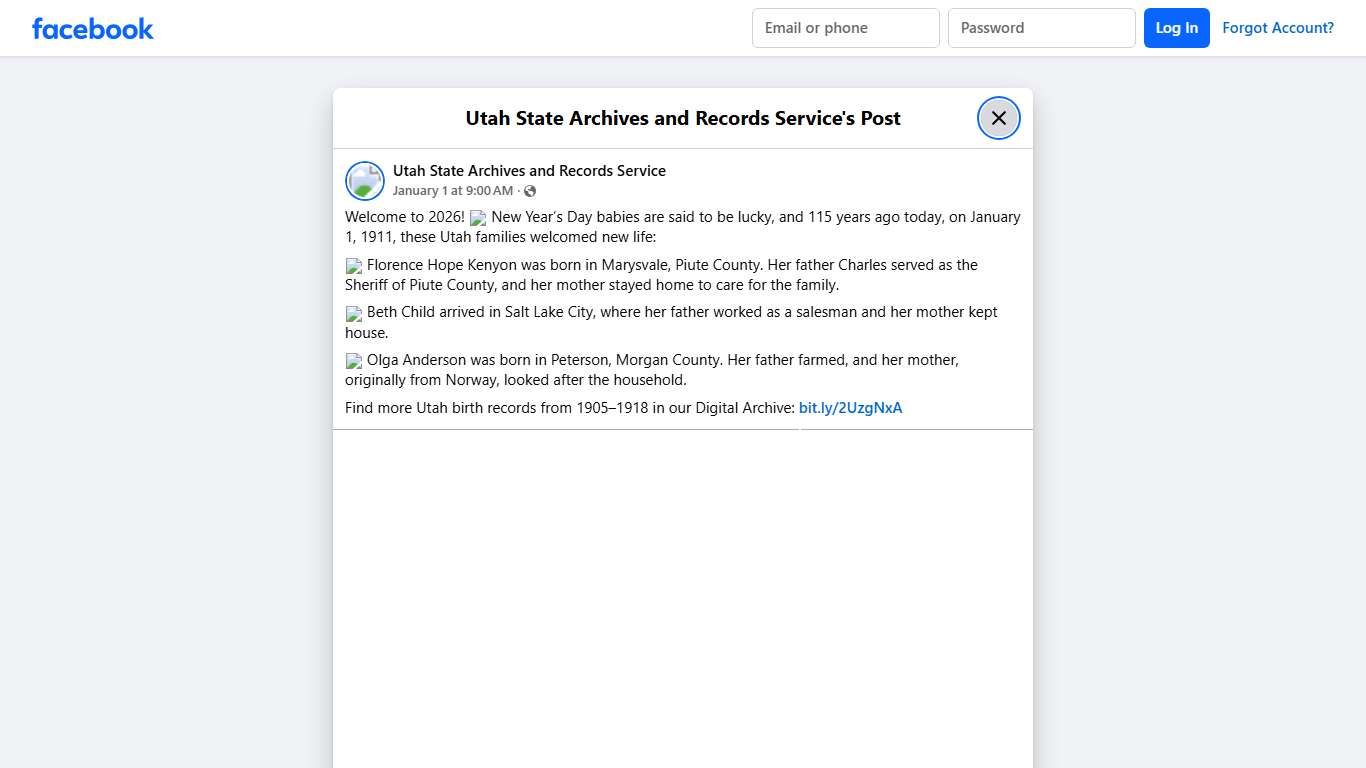Open the Utah State Archives profile picture
Viewport: 1366px width, 768px height.
coord(365,181)
